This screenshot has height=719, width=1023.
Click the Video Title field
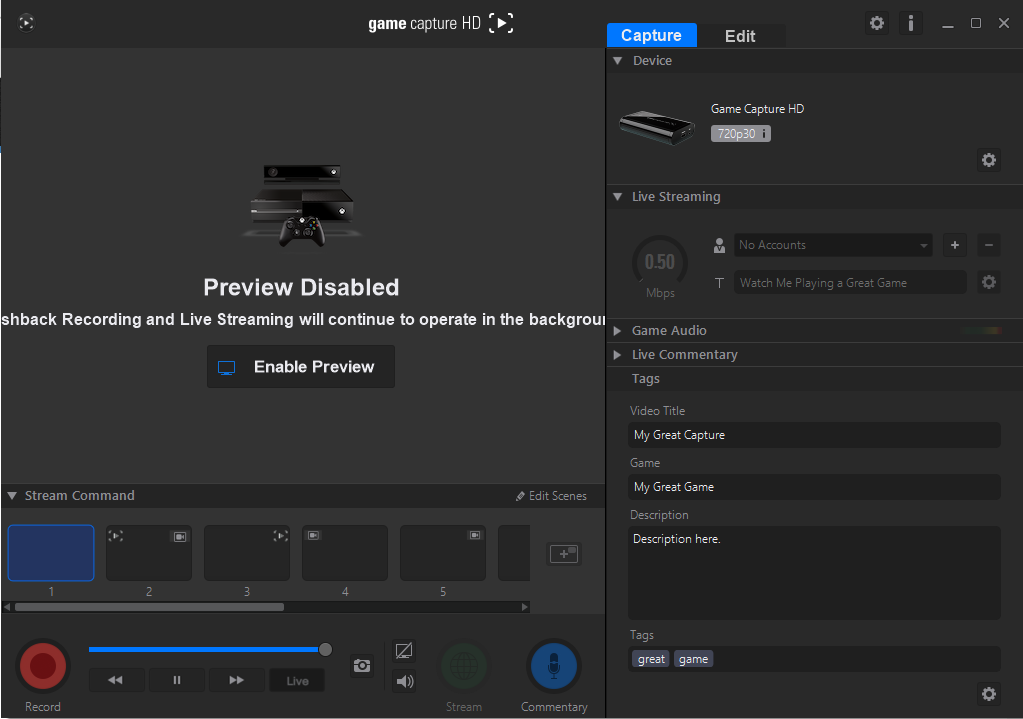pos(814,435)
